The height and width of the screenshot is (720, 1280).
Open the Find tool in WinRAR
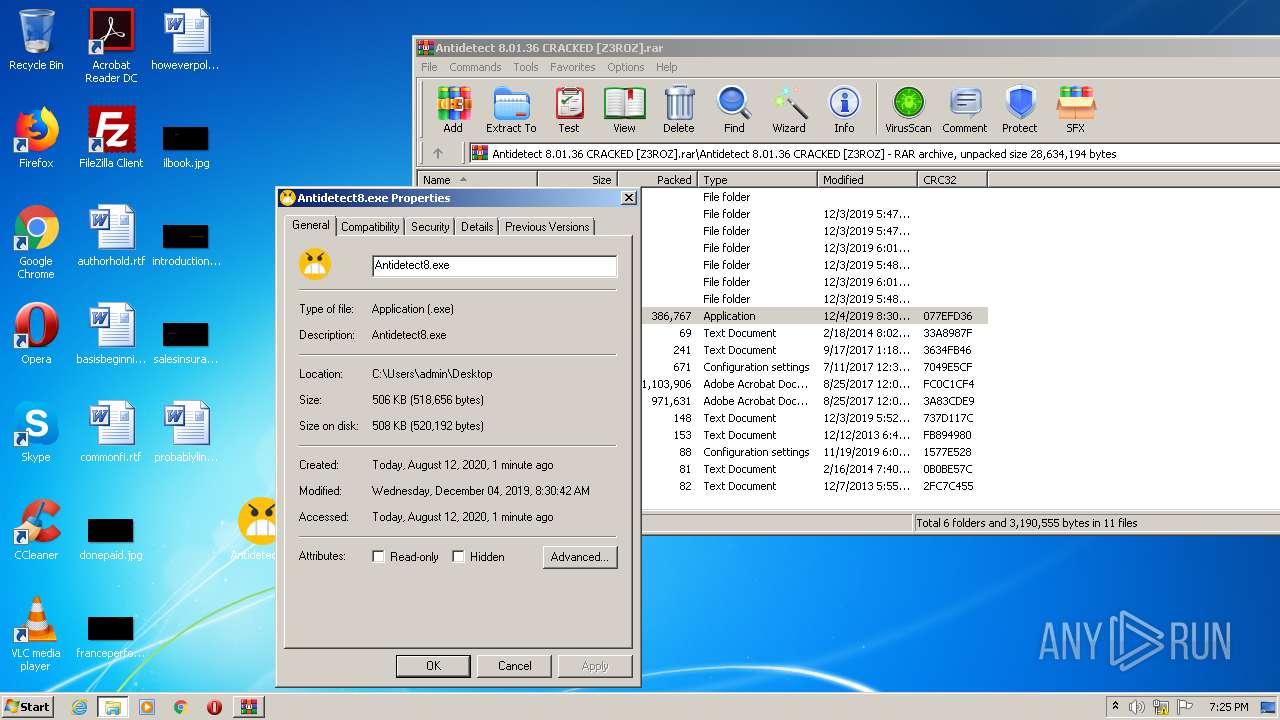734,110
